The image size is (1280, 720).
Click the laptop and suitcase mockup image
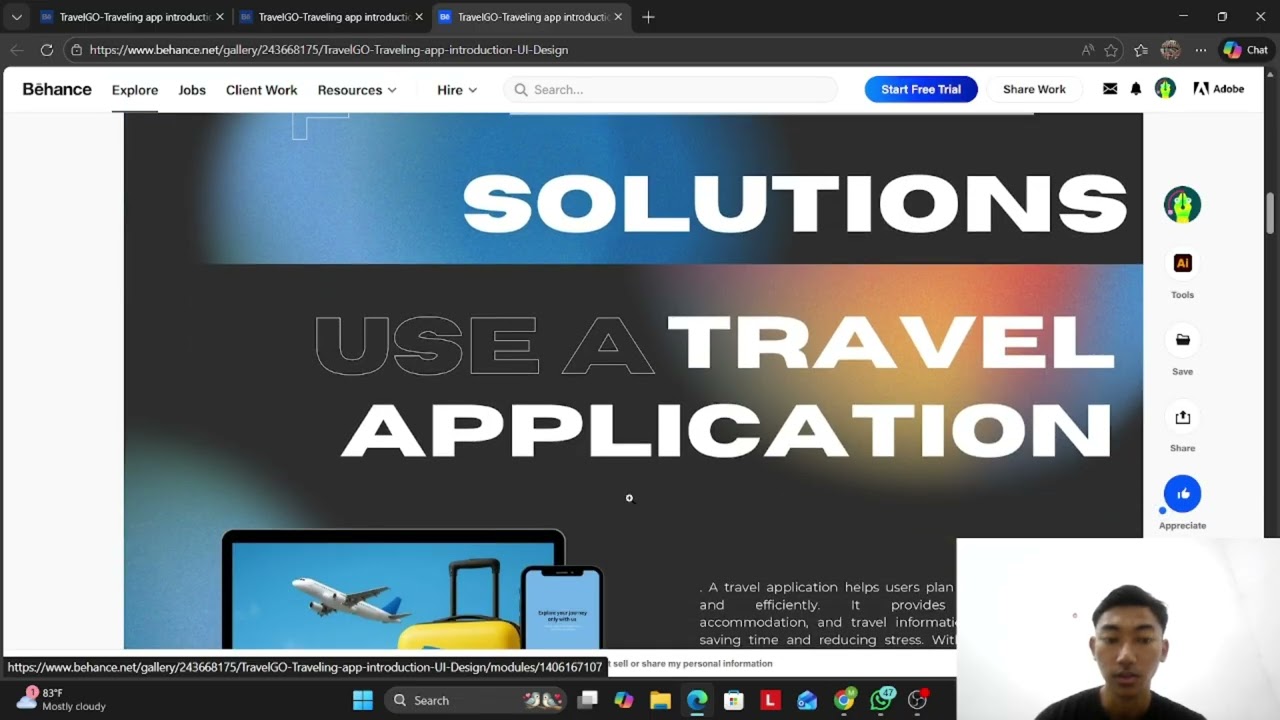click(412, 590)
